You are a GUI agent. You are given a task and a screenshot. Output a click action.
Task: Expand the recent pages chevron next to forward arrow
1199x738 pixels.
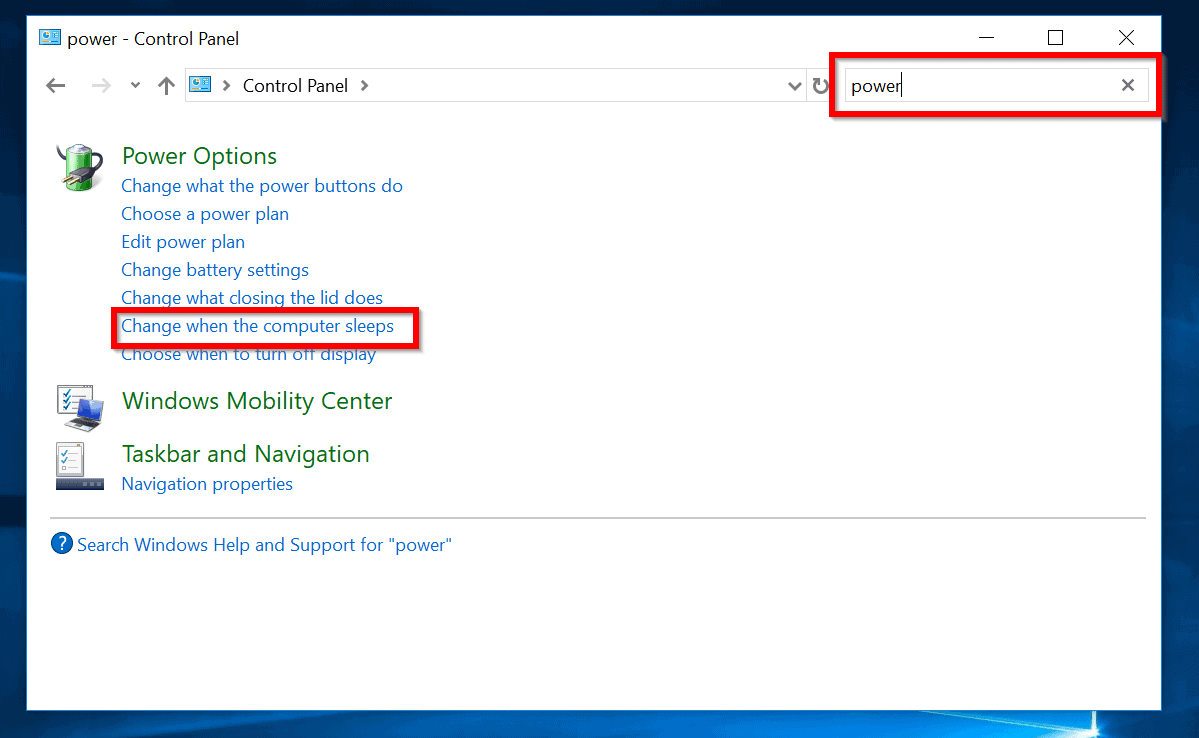pos(134,85)
